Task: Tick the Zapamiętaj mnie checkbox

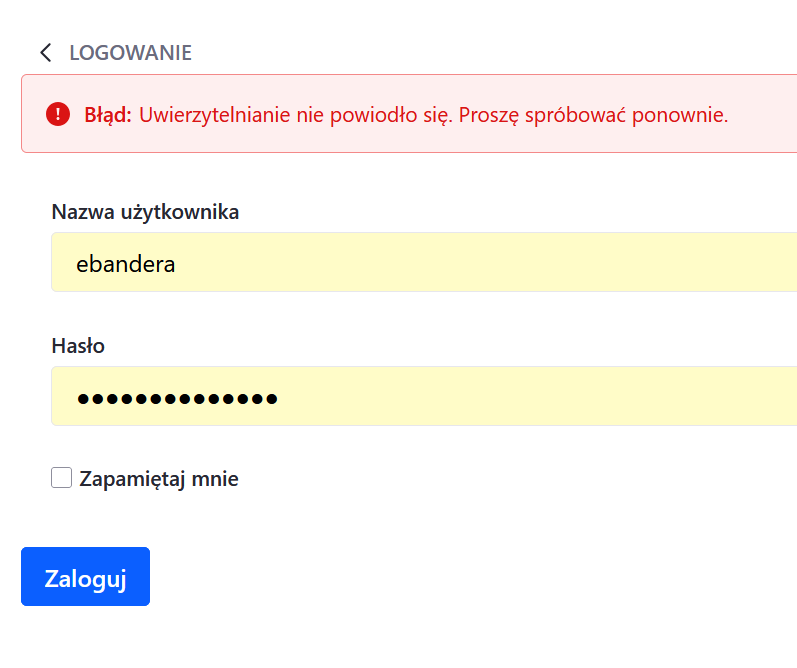Action: pos(62,478)
